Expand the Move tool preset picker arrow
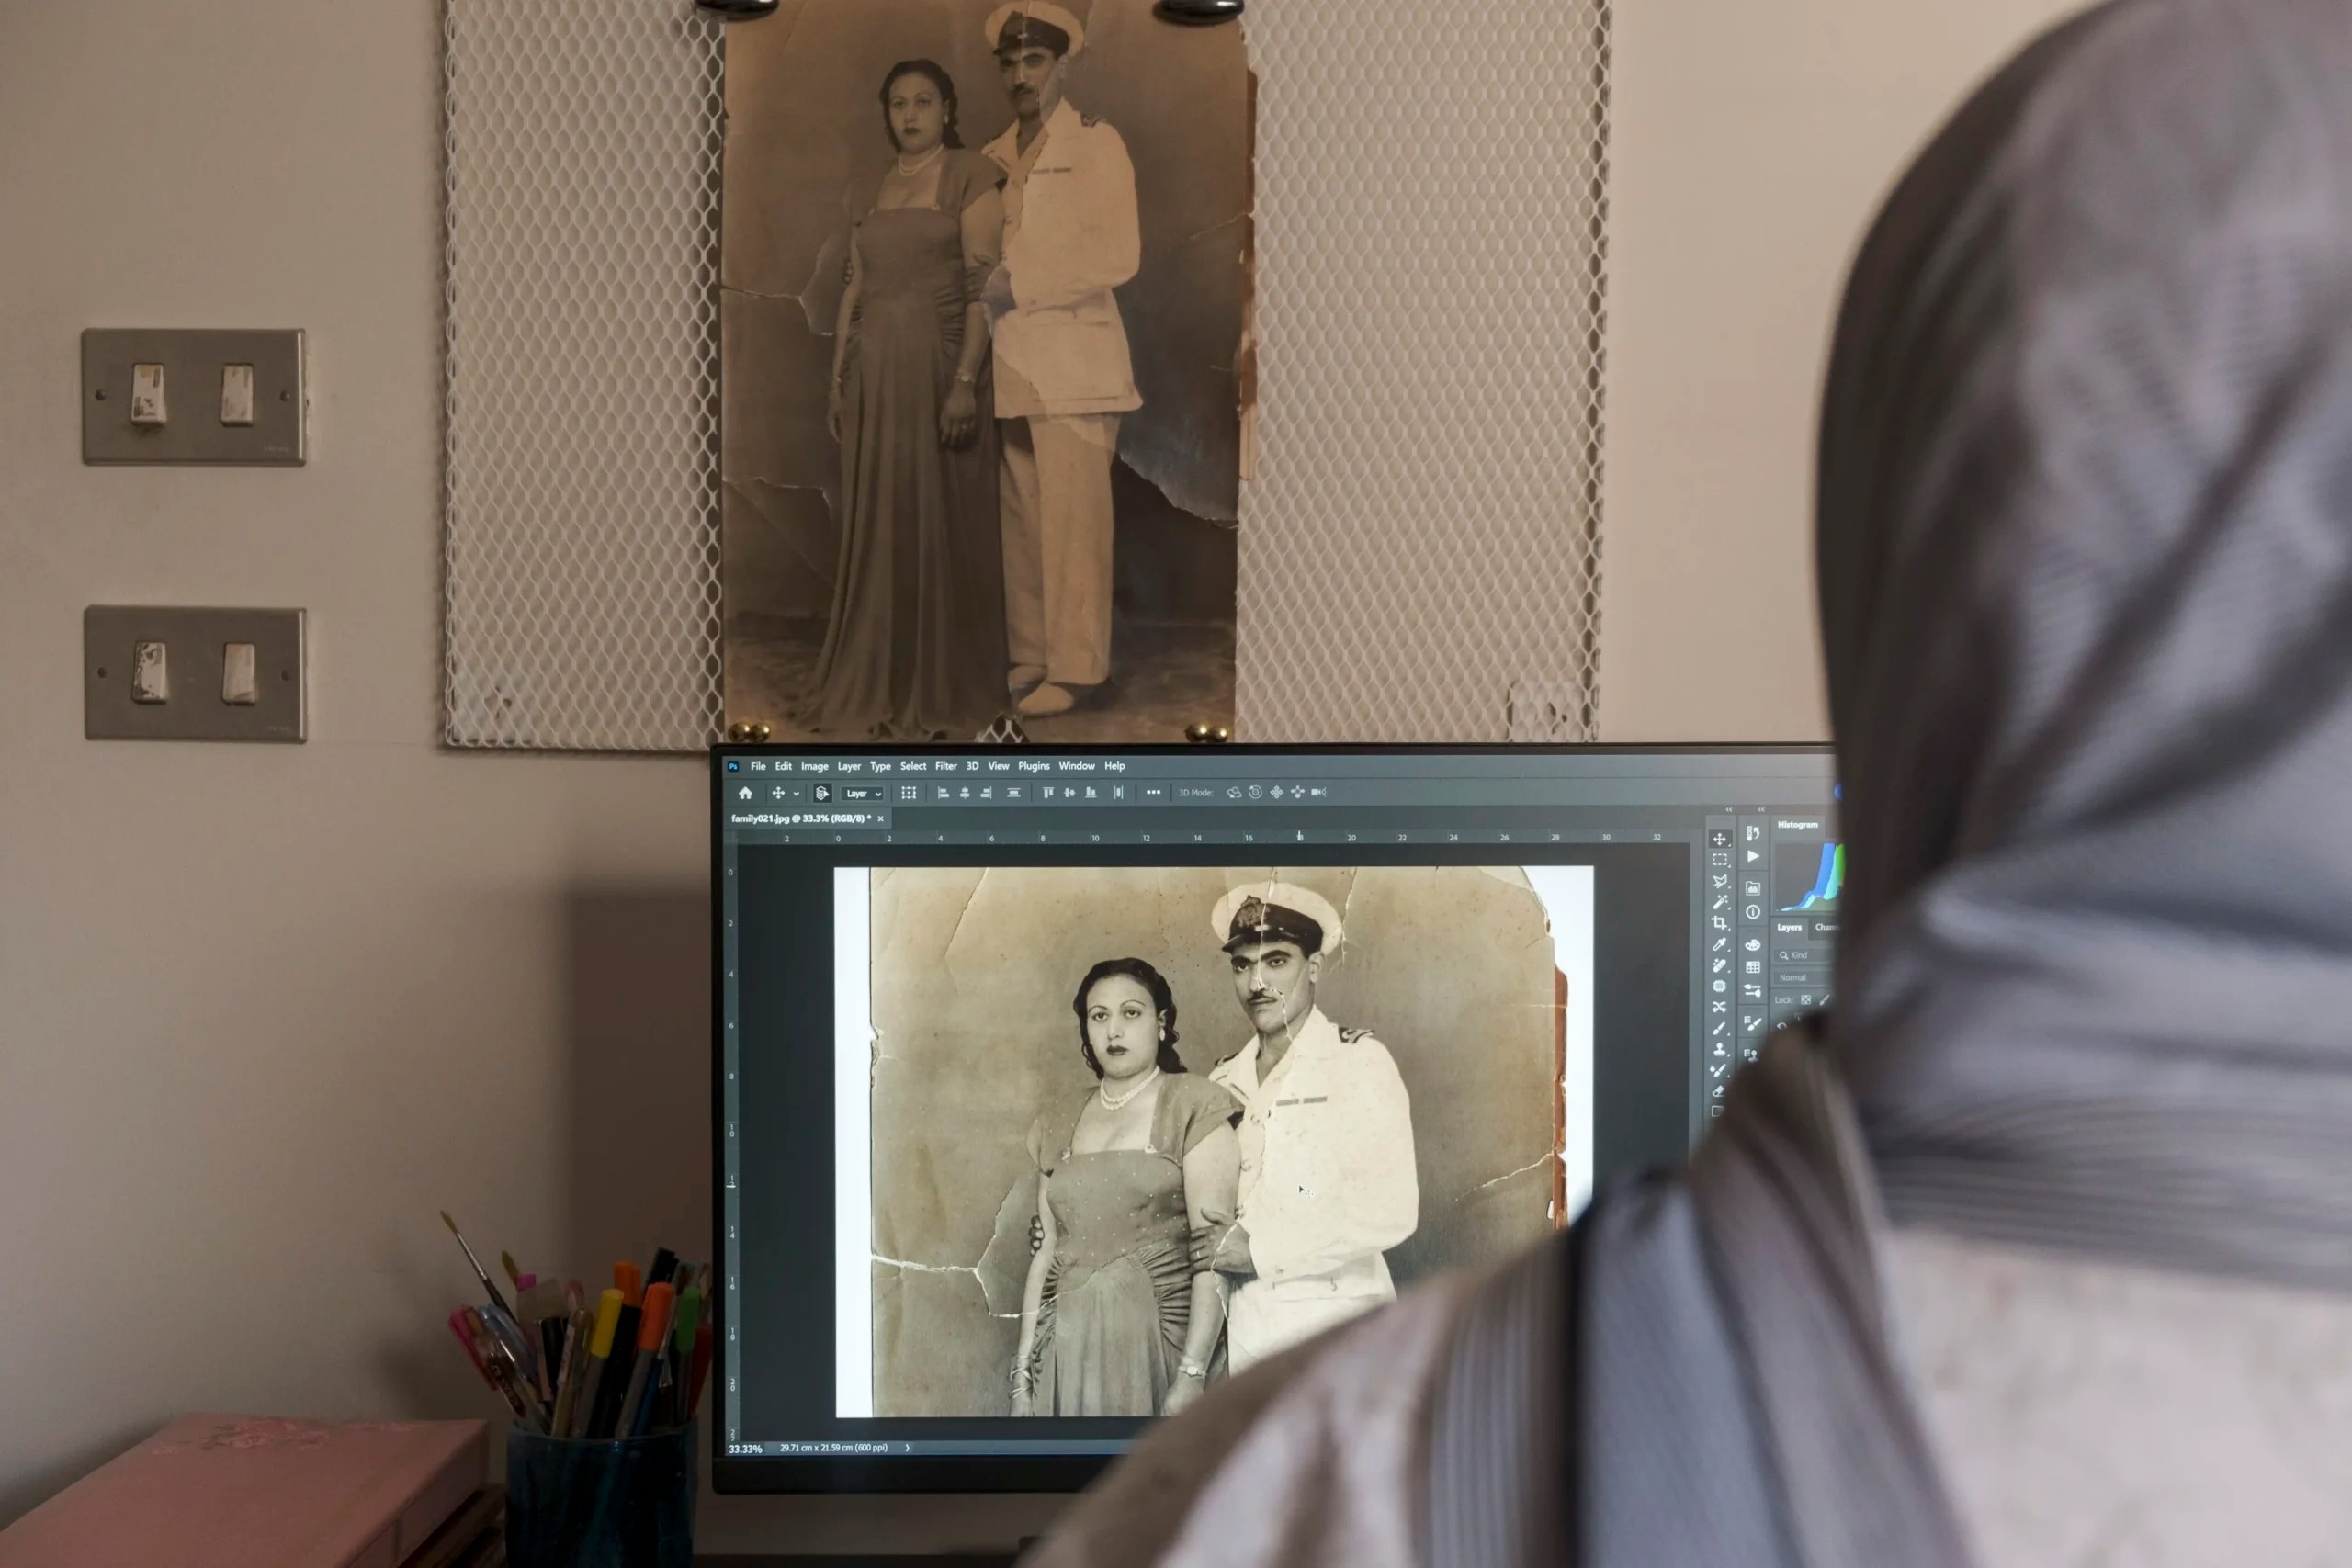This screenshot has width=2352, height=1568. pyautogui.click(x=796, y=794)
